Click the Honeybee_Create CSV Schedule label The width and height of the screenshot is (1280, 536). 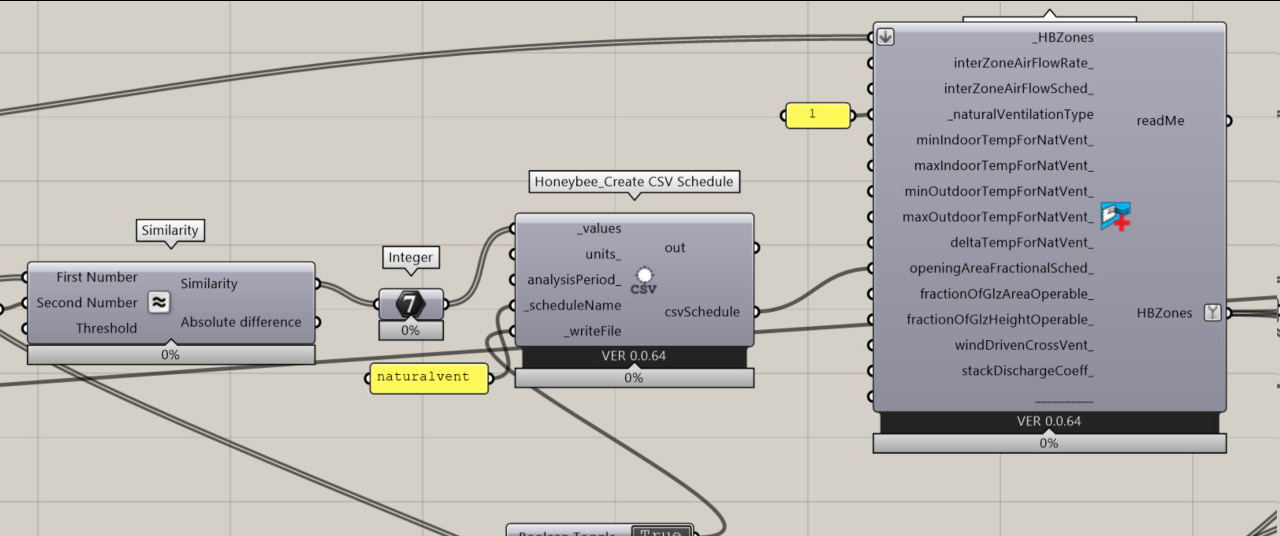(634, 182)
